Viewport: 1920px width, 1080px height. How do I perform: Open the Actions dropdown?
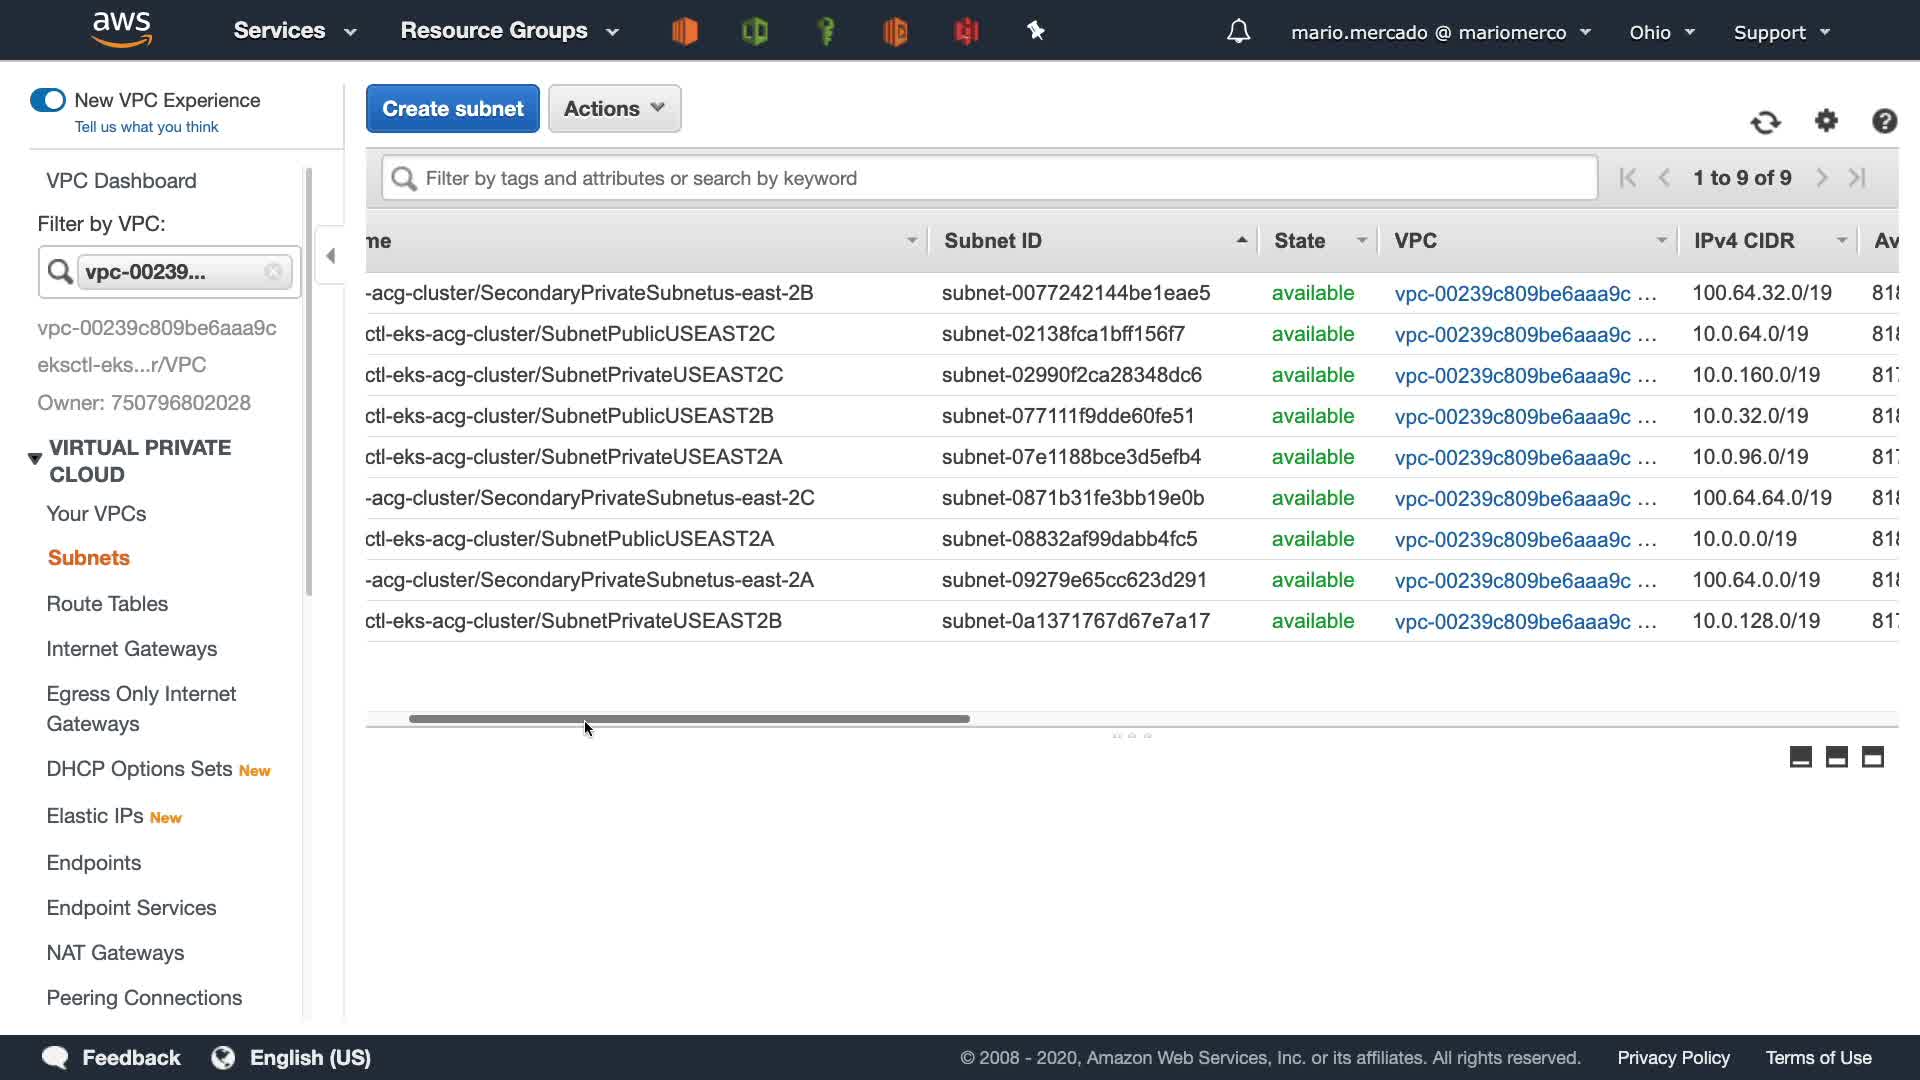[614, 109]
